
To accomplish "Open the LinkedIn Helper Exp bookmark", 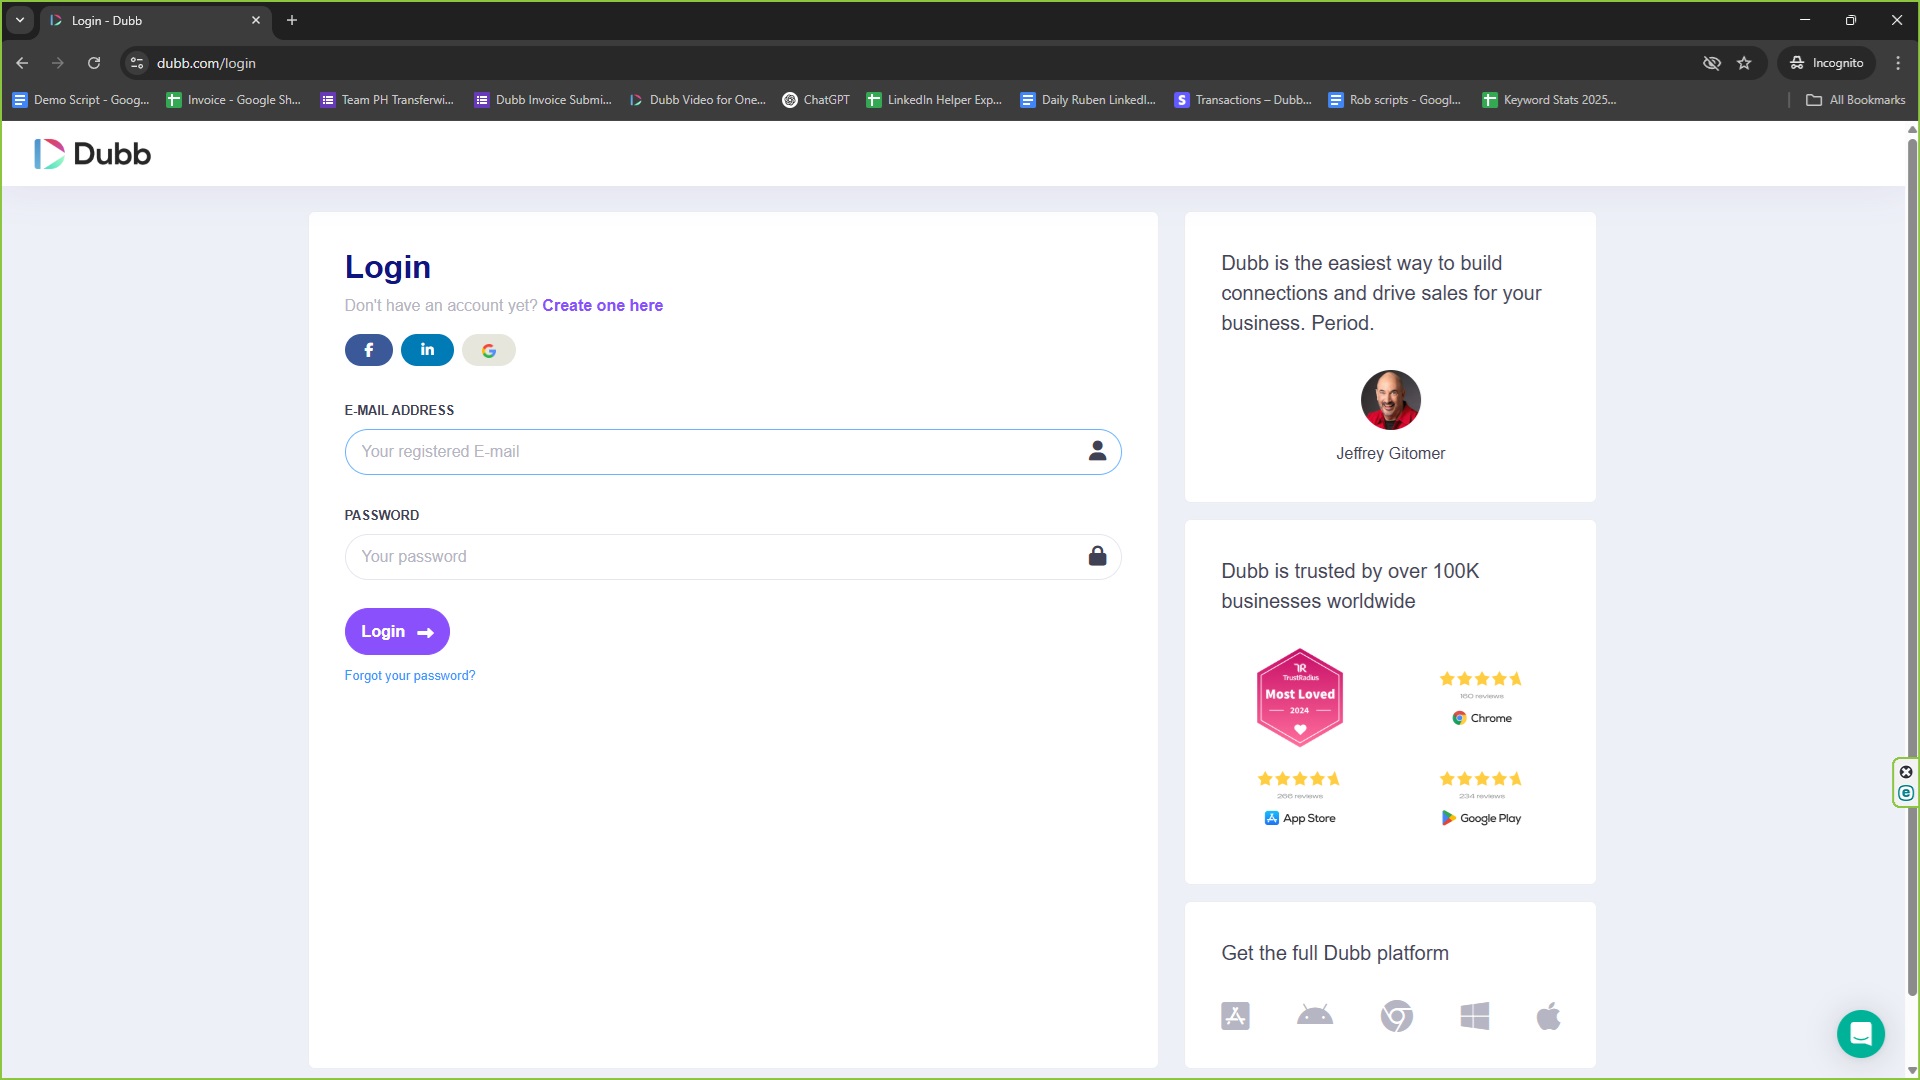I will (934, 100).
